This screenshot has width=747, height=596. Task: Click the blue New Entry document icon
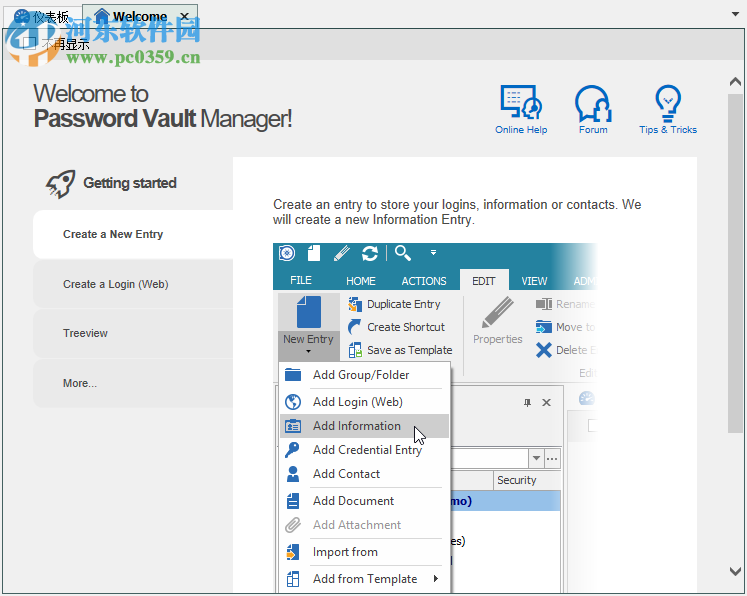click(309, 312)
